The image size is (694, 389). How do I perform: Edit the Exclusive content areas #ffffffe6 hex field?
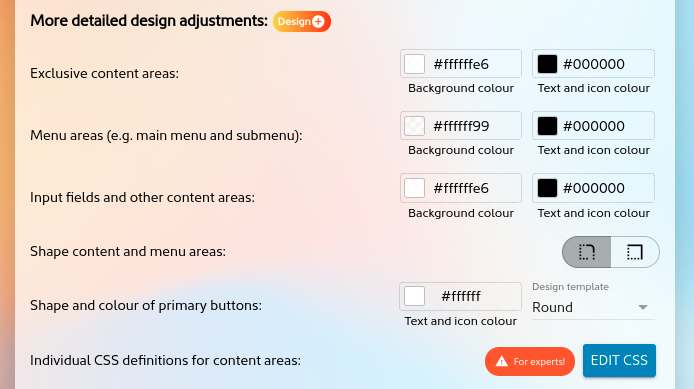click(x=461, y=64)
